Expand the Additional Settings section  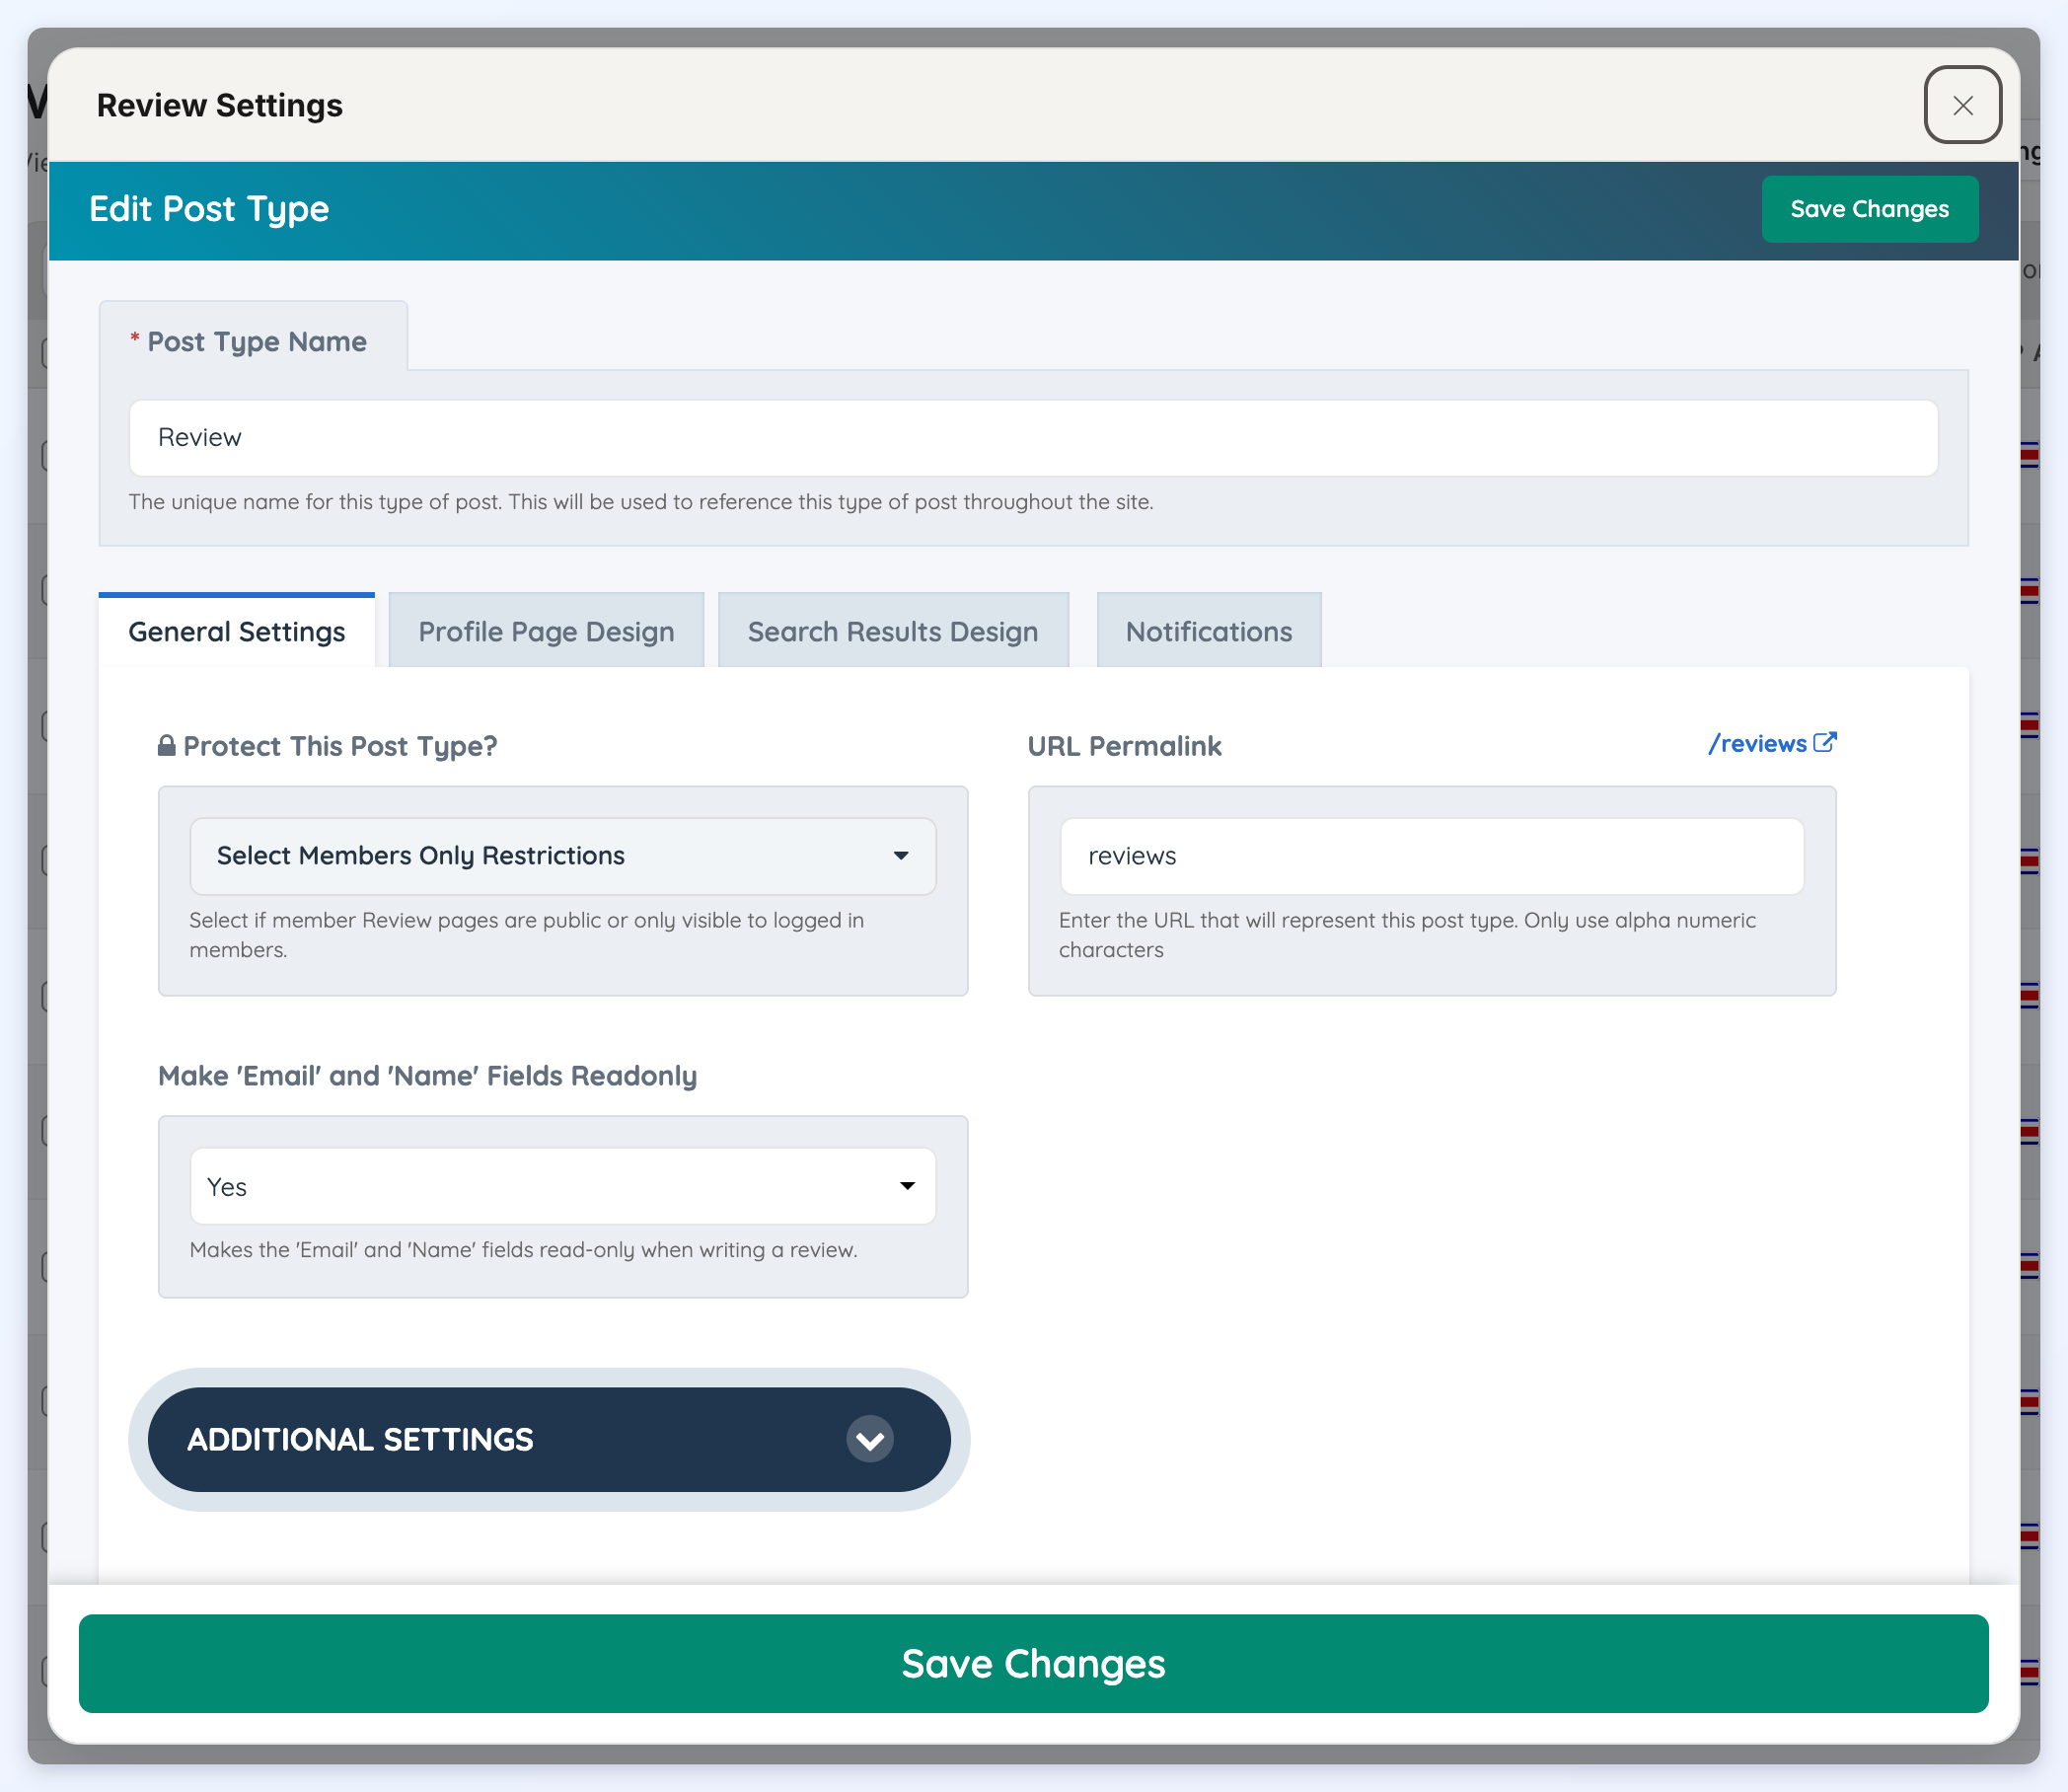tap(549, 1439)
